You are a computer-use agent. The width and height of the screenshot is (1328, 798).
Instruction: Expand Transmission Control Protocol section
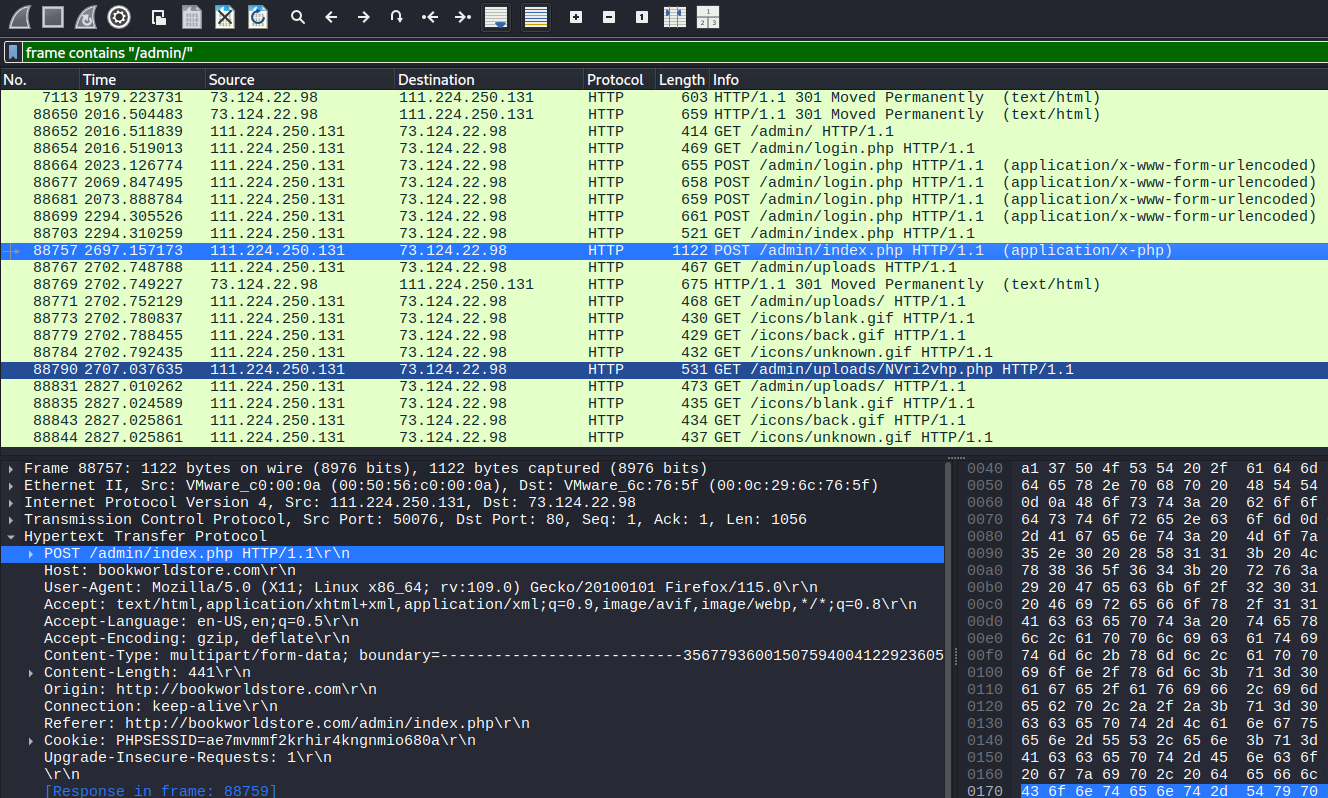[11, 520]
